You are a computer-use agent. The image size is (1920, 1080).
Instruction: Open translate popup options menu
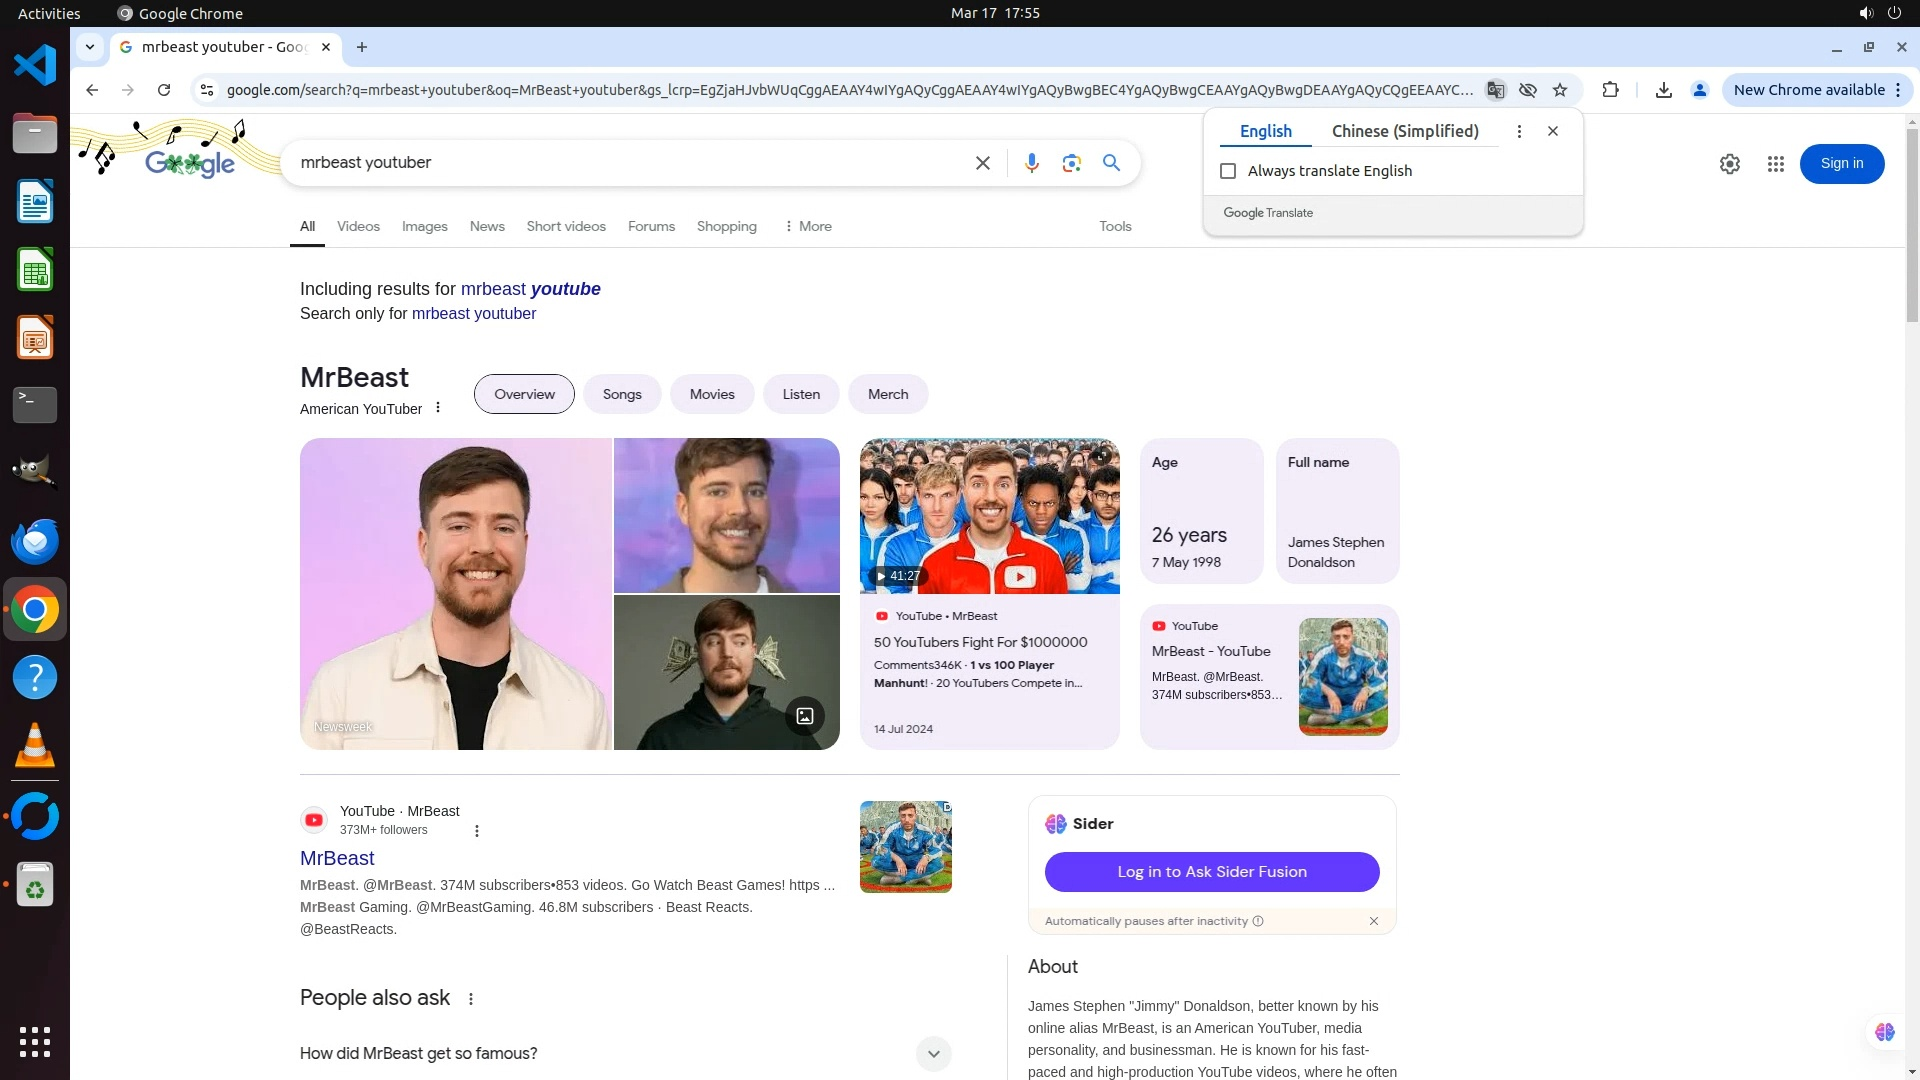pyautogui.click(x=1518, y=131)
